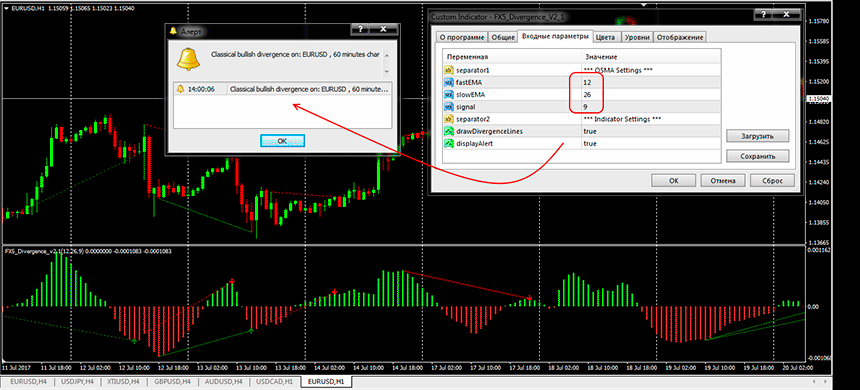Open the Отображение tab
The height and width of the screenshot is (390, 860).
(x=680, y=37)
